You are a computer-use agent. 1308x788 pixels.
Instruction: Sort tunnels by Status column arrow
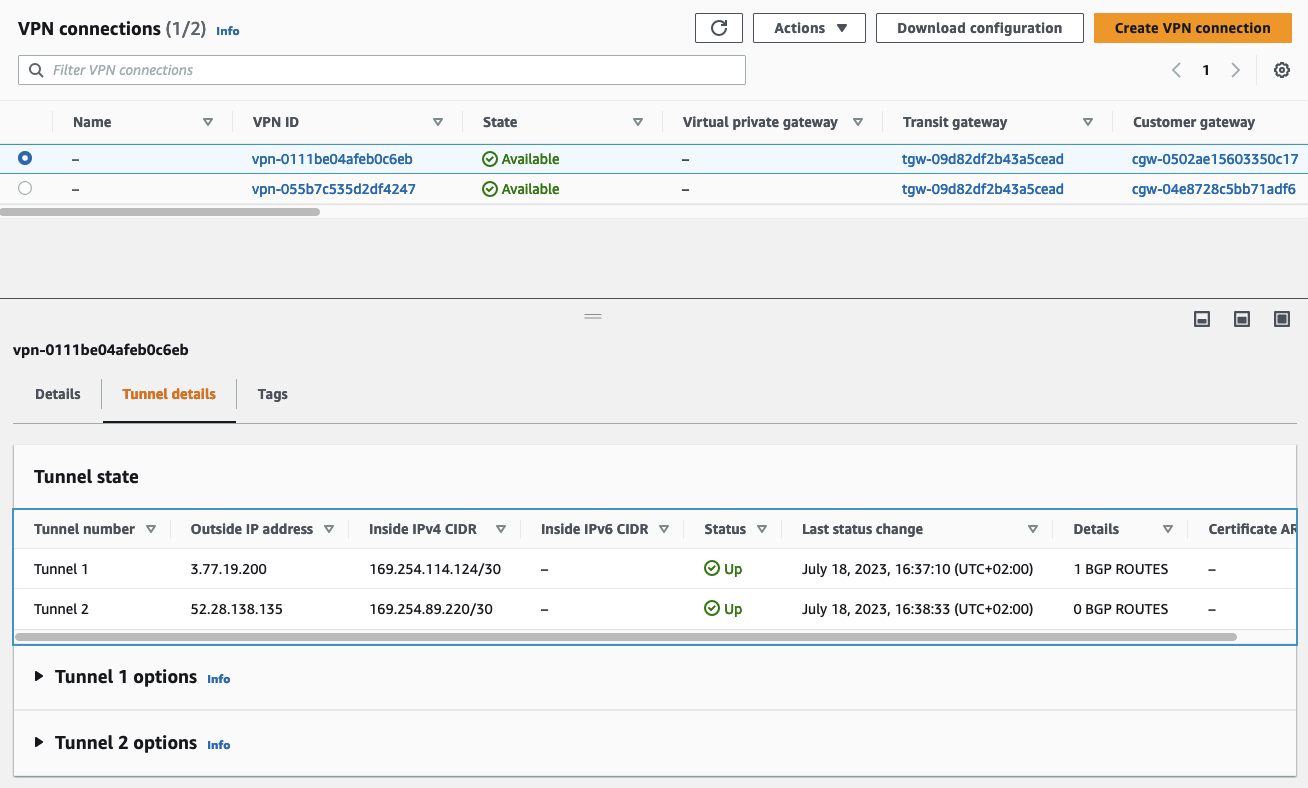point(762,529)
